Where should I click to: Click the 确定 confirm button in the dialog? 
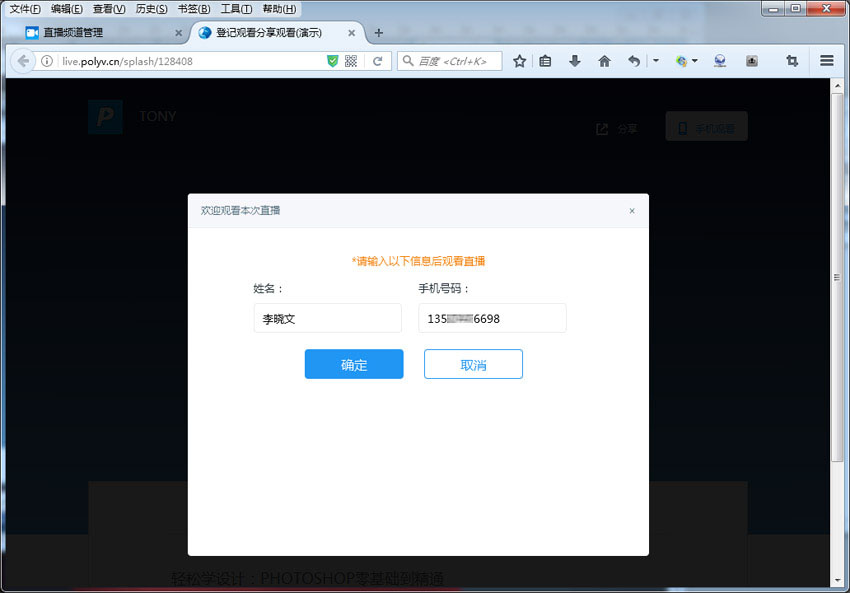tap(354, 364)
